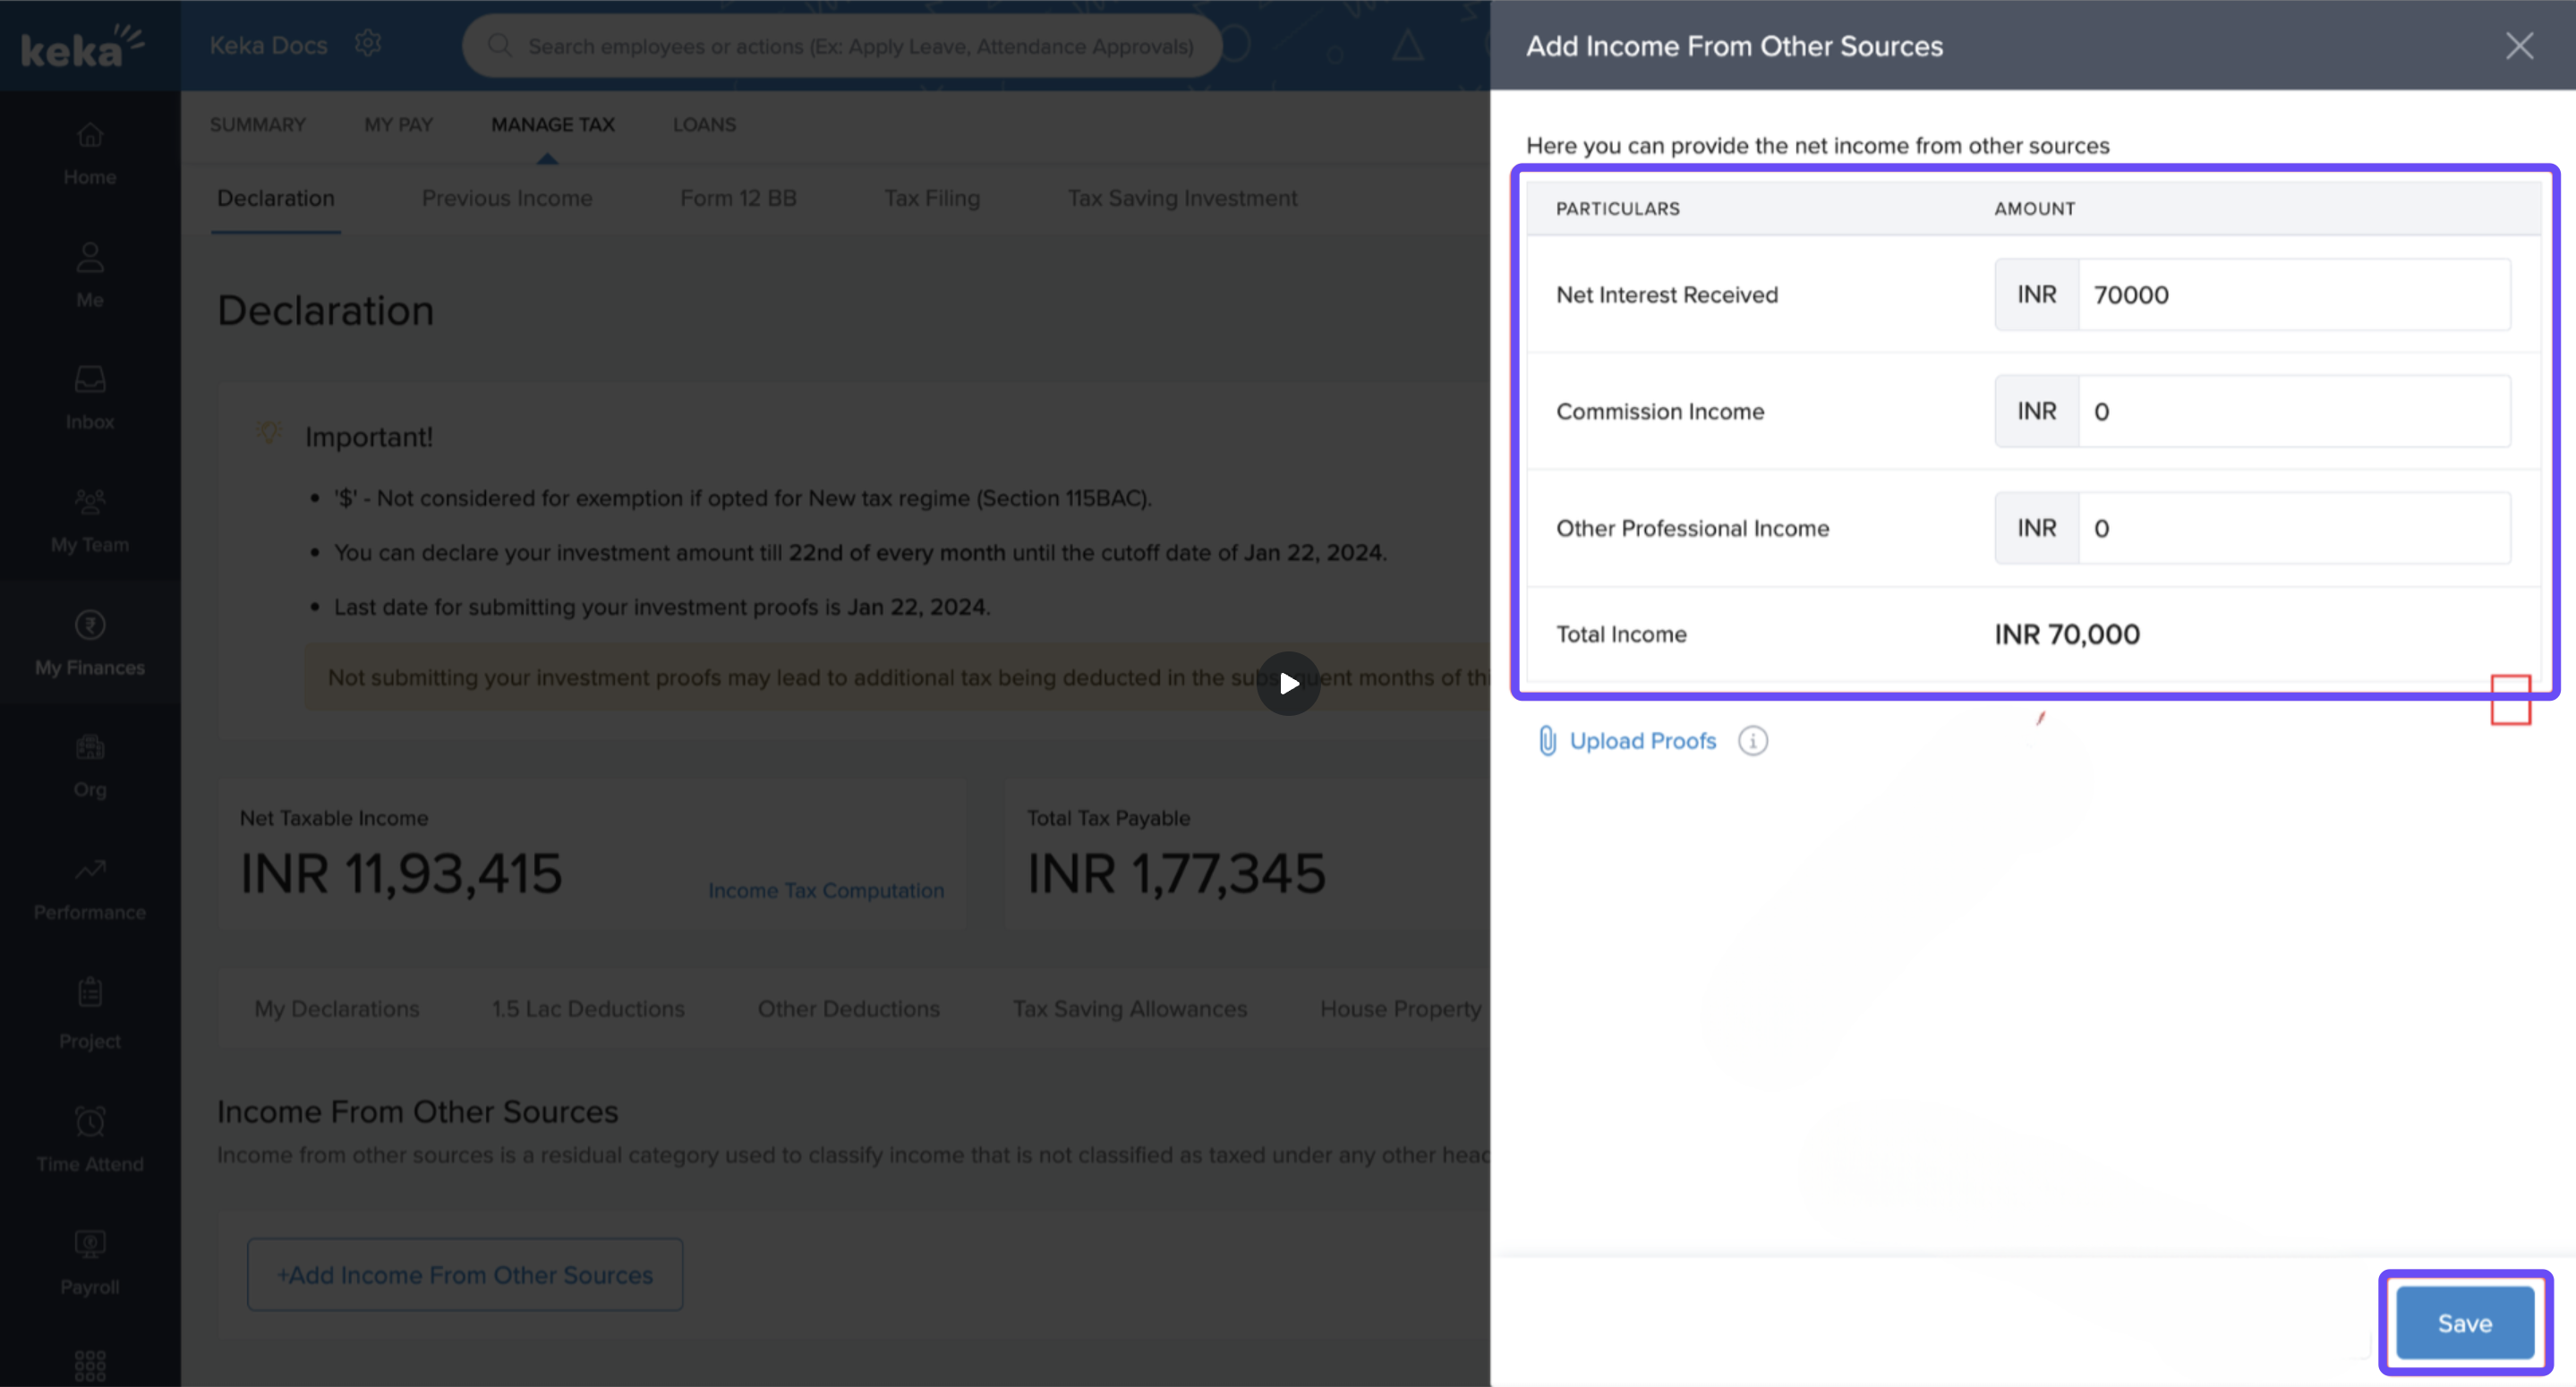Image resolution: width=2576 pixels, height=1387 pixels.
Task: Open the Me profile icon
Action: (90, 258)
